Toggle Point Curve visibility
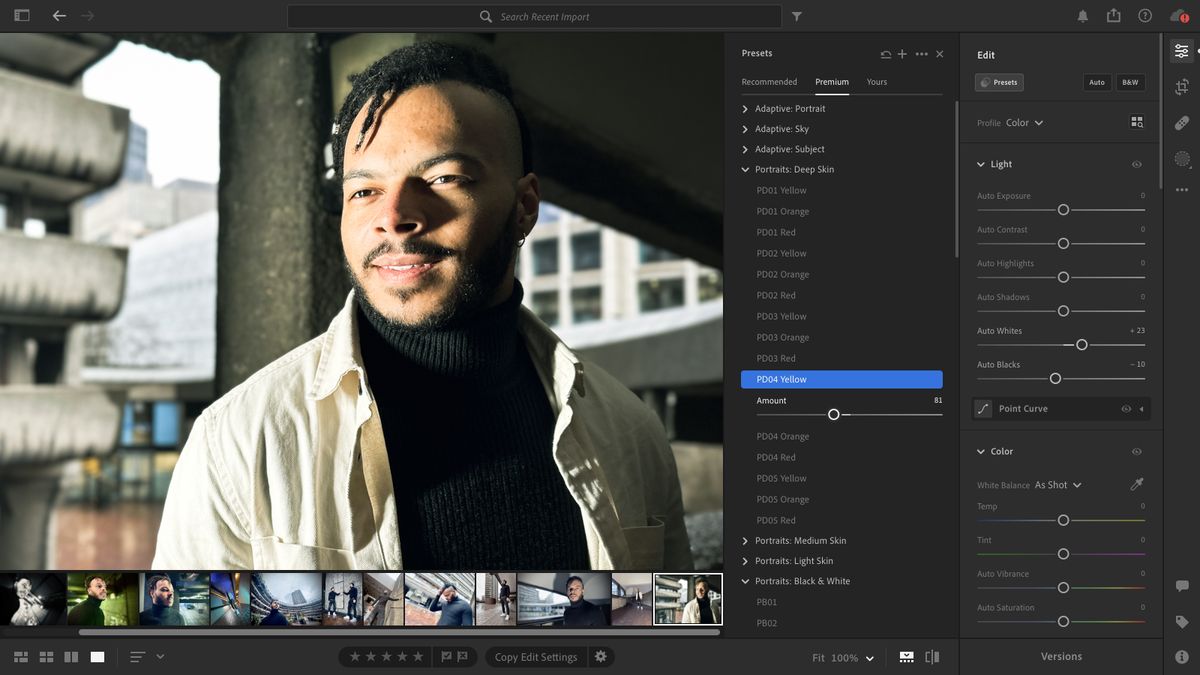 tap(1126, 408)
